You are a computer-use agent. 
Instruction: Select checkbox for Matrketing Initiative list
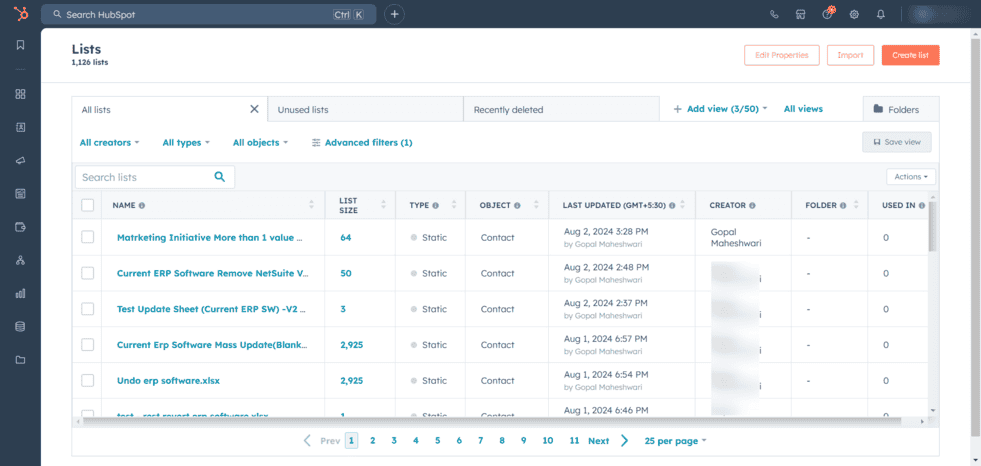click(88, 237)
